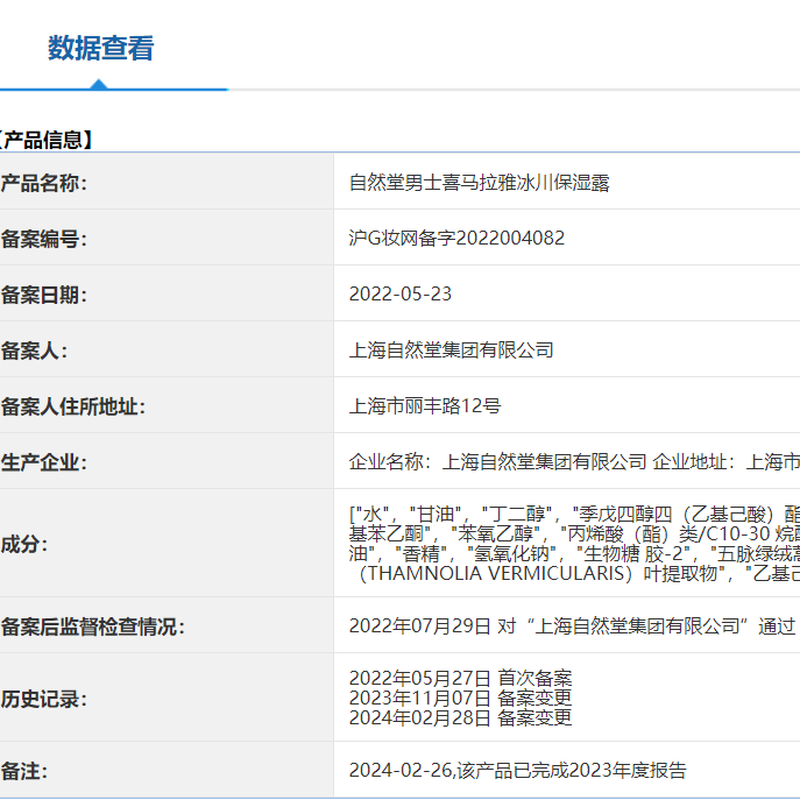
Task: Click the 备案人住所地址 row label
Action: point(73,407)
